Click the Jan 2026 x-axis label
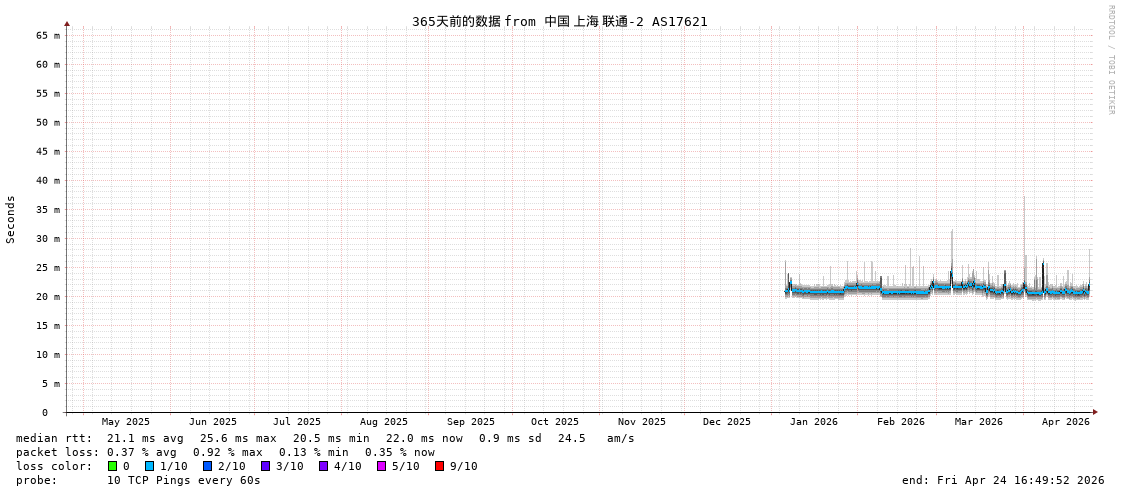The height and width of the screenshot is (494, 1121). [813, 422]
